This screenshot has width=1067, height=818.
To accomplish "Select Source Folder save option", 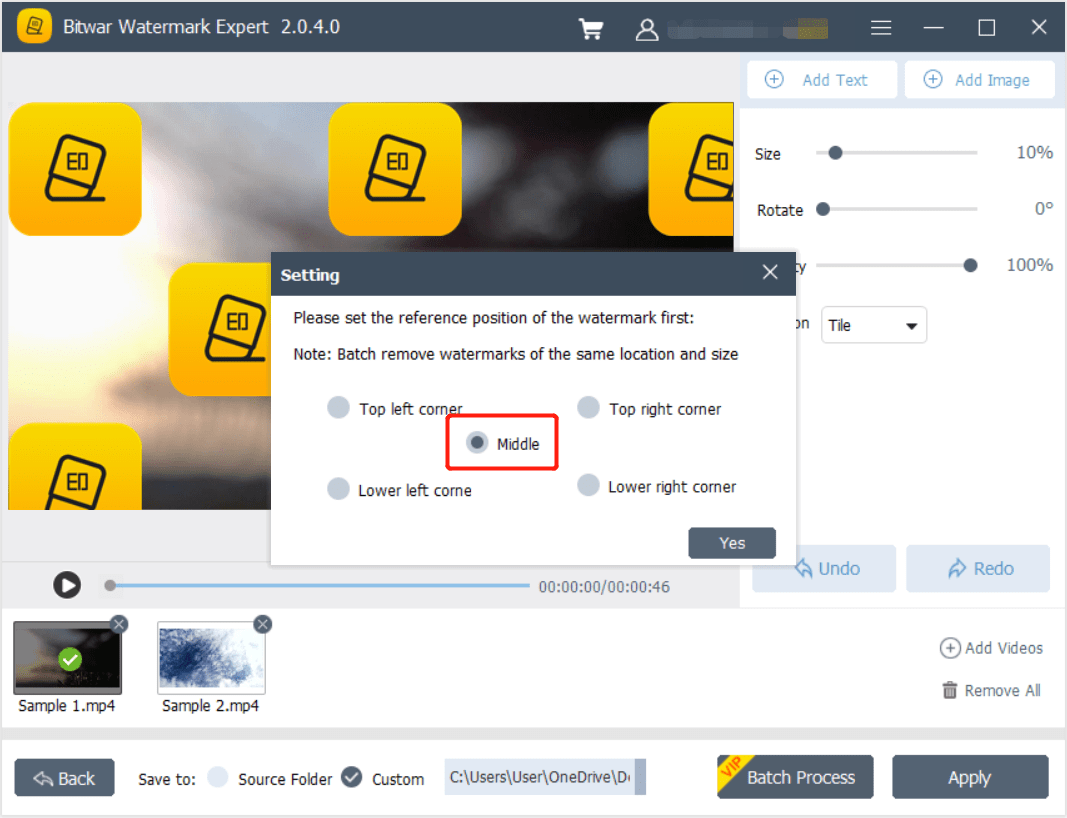I will point(218,777).
